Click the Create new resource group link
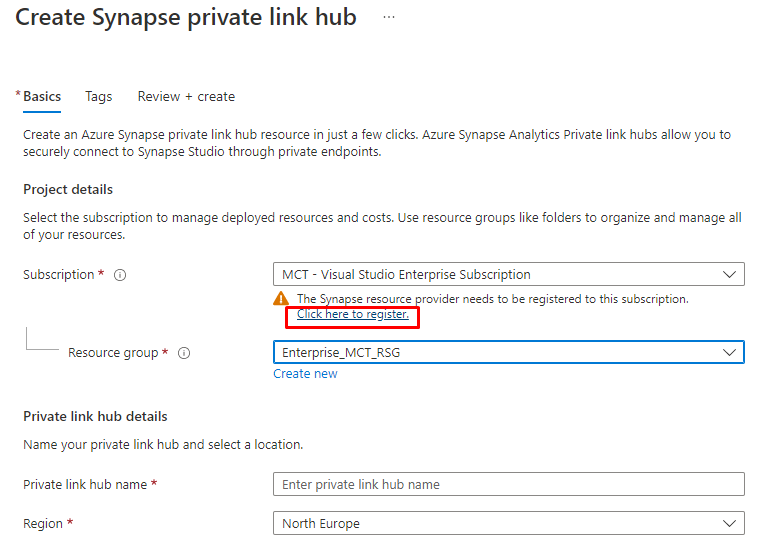Viewport: 758px width, 547px height. (x=305, y=374)
